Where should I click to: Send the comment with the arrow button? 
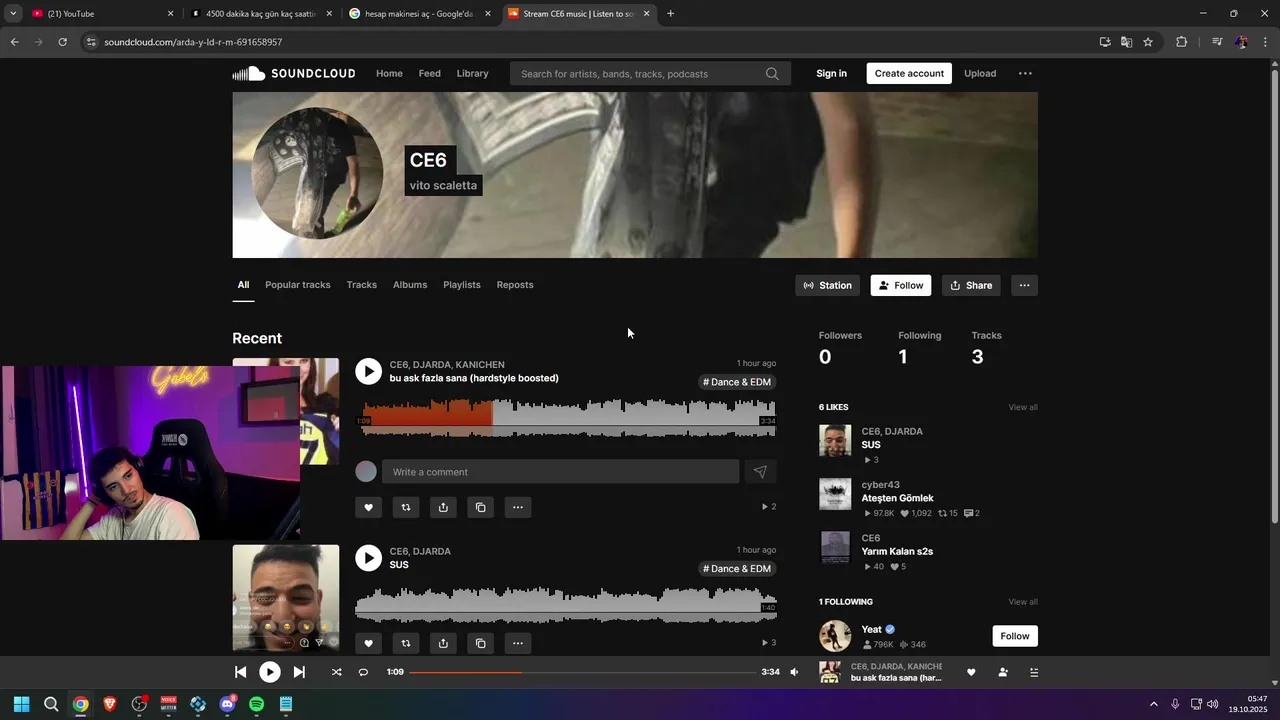coord(760,472)
